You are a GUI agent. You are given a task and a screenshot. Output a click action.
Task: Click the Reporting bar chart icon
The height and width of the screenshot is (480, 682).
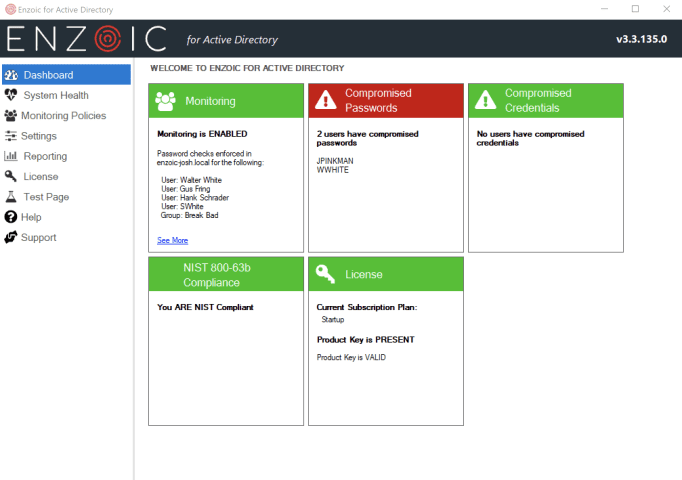(x=11, y=156)
